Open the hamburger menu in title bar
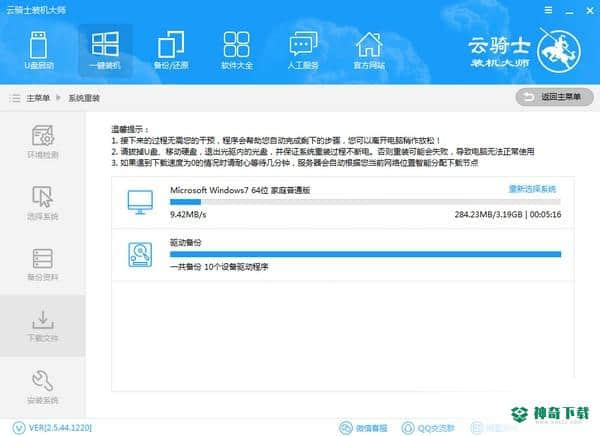This screenshot has height=436, width=600. 548,10
